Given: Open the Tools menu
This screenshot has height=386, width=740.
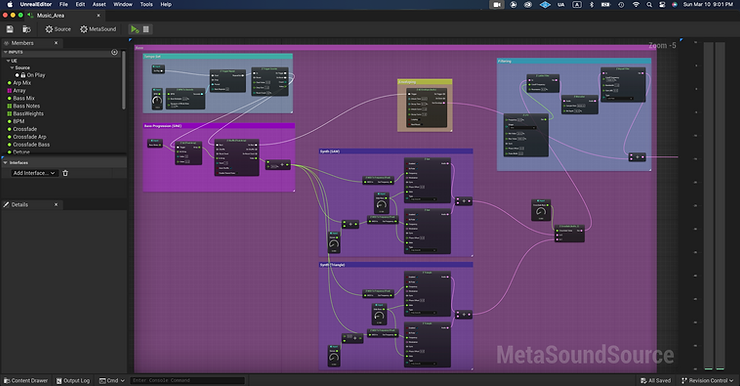Looking at the screenshot, I should click(146, 4).
